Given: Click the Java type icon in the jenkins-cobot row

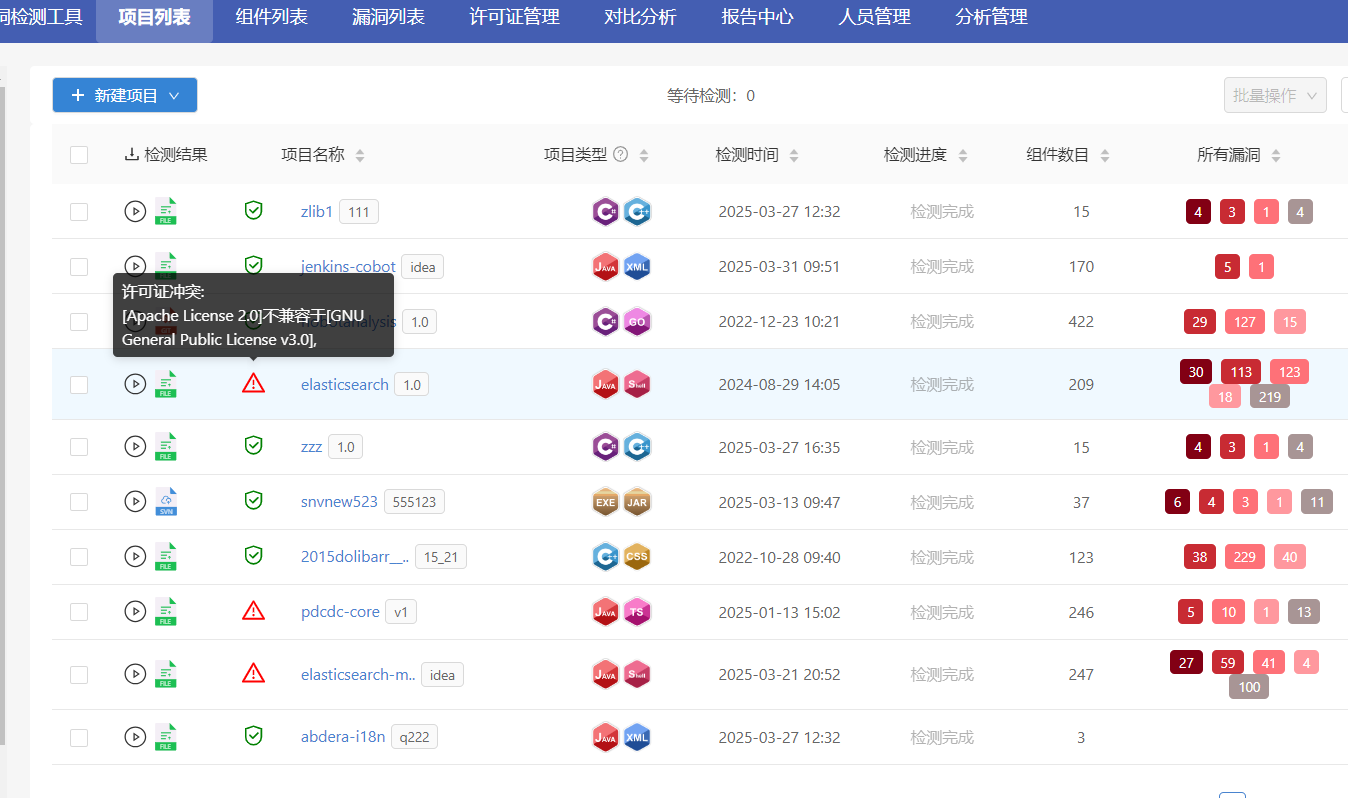Looking at the screenshot, I should point(605,267).
